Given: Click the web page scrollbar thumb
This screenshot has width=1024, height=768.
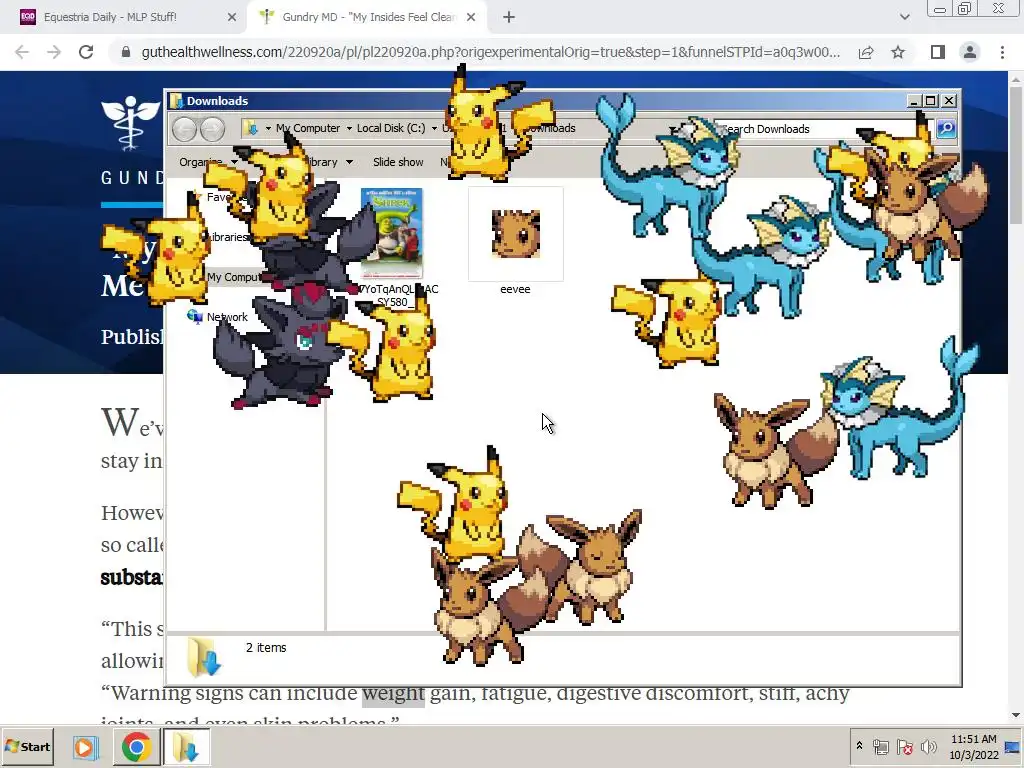Looking at the screenshot, I should point(1016,155).
